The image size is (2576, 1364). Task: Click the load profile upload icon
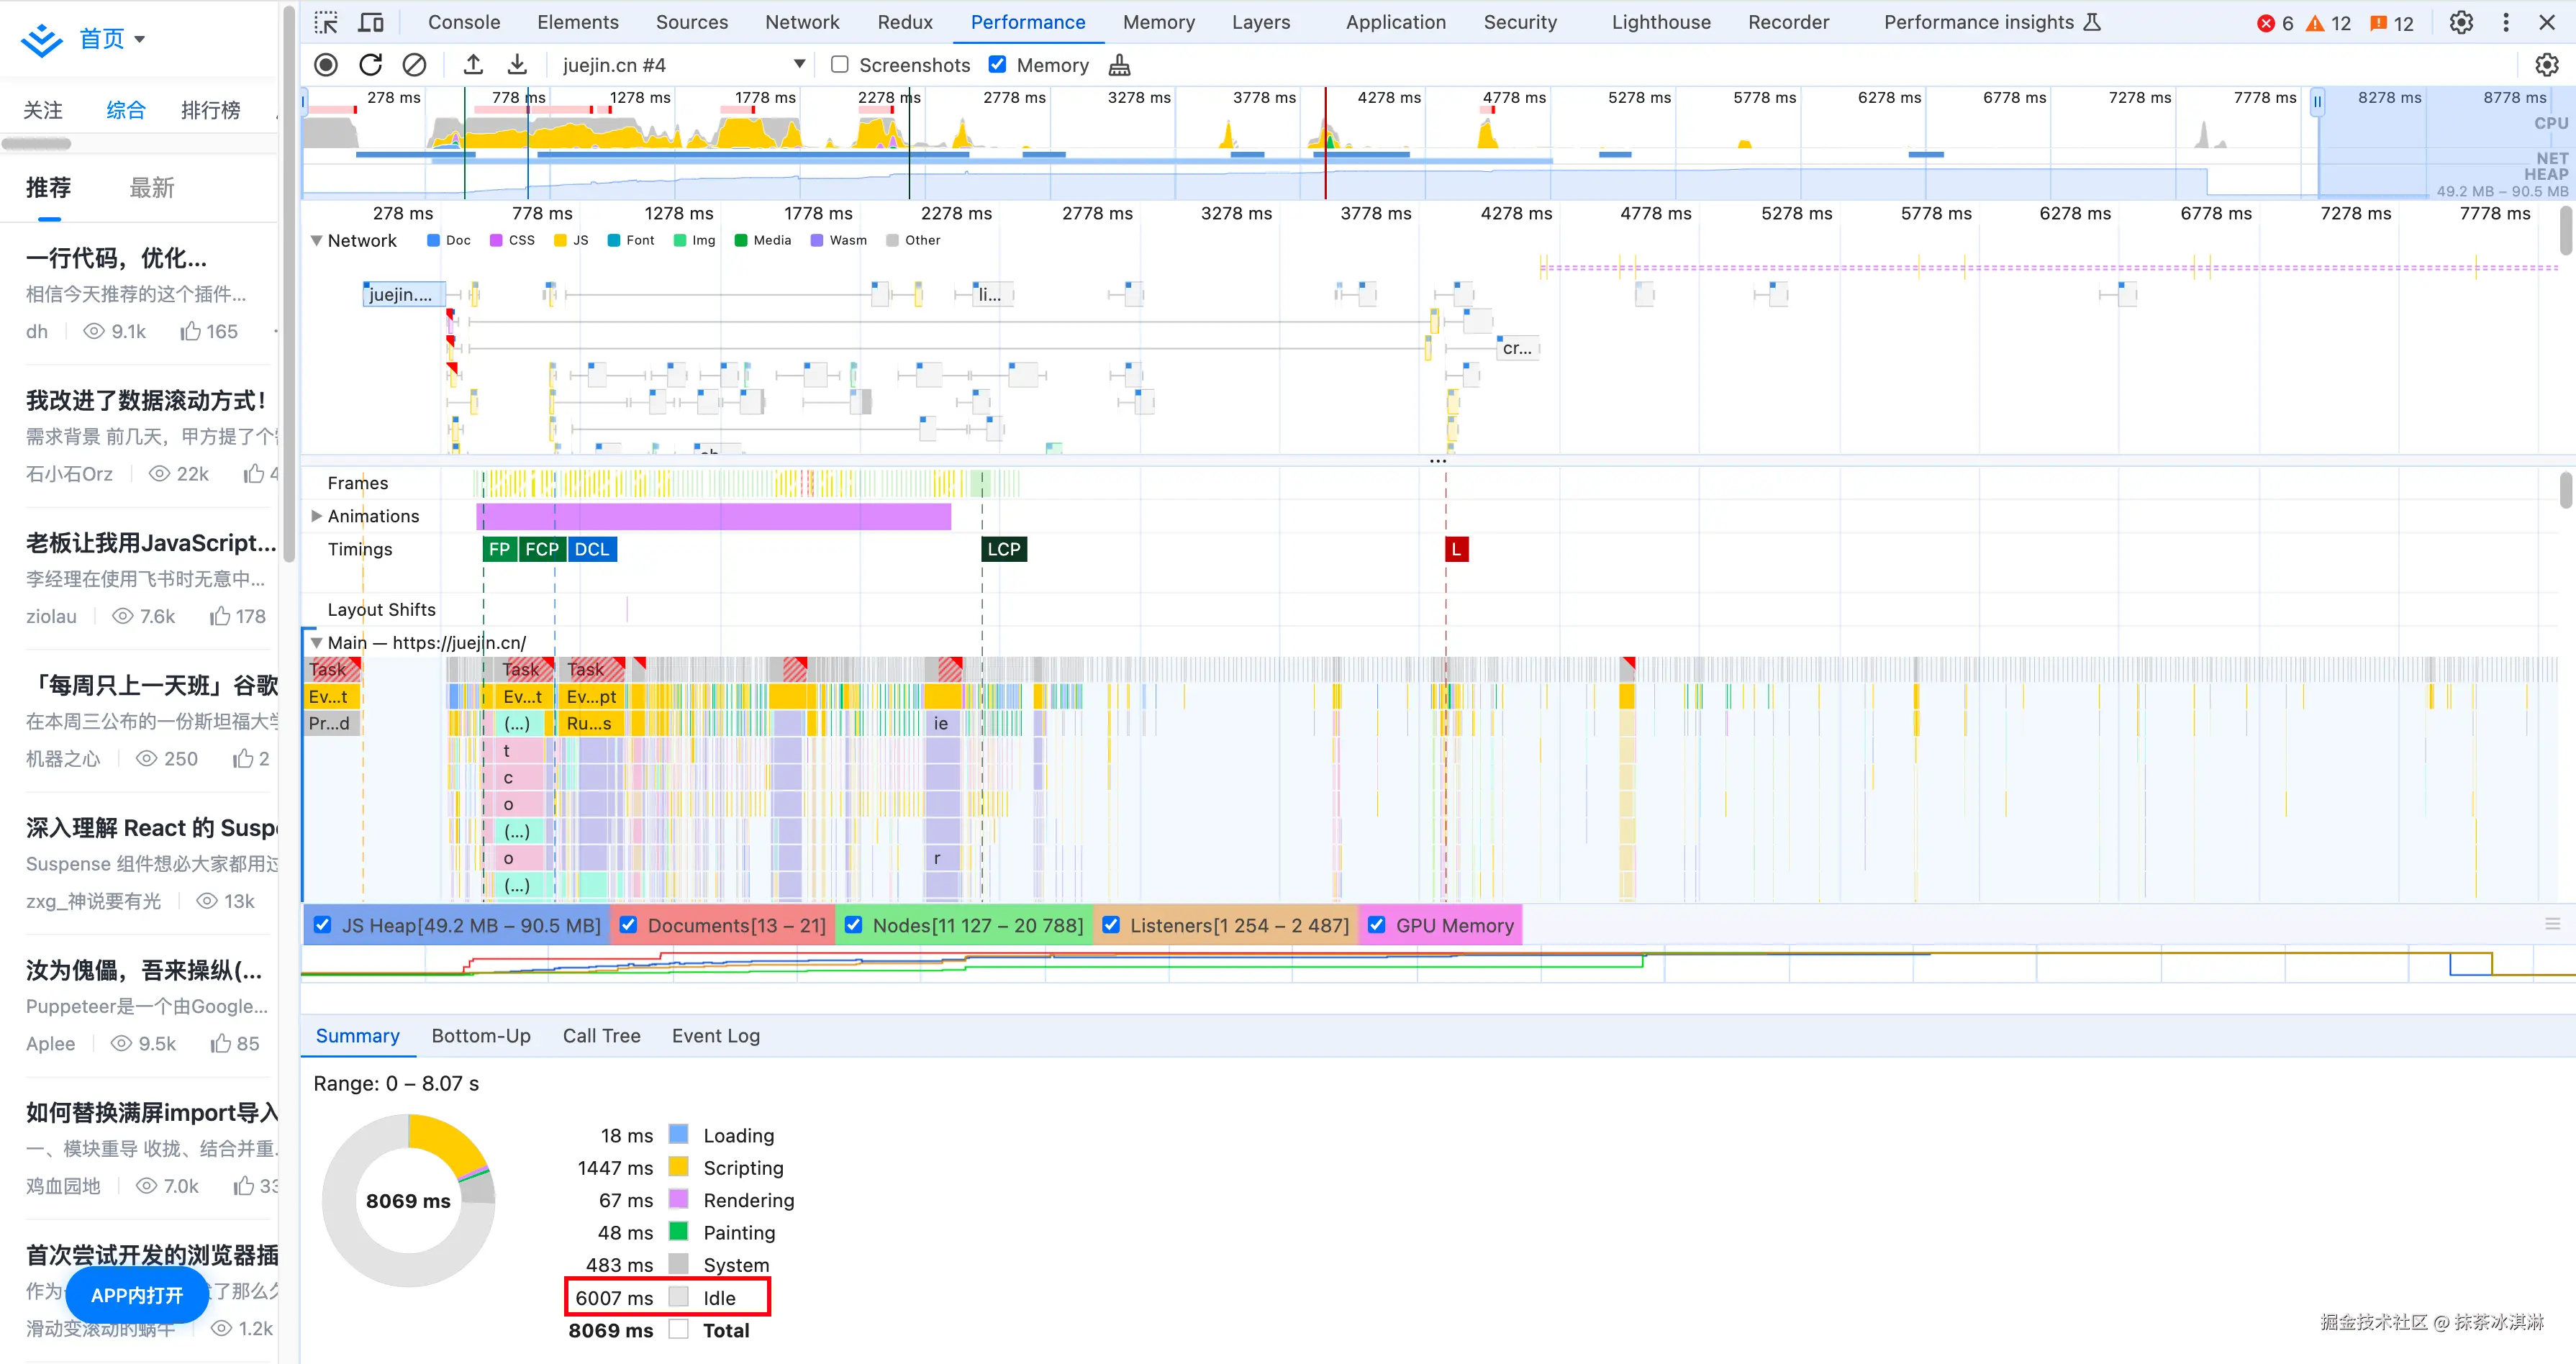[x=473, y=65]
